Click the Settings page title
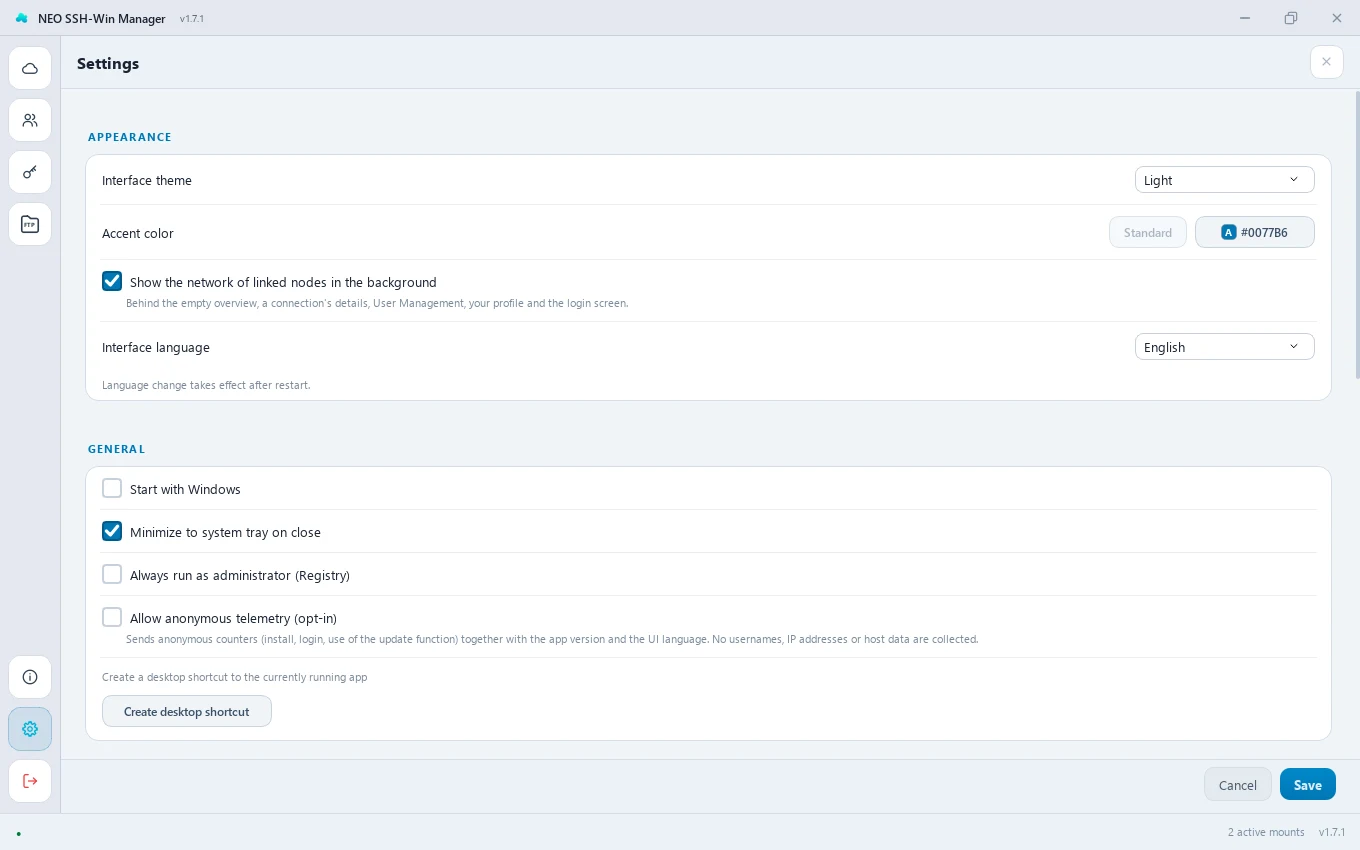 coord(108,63)
